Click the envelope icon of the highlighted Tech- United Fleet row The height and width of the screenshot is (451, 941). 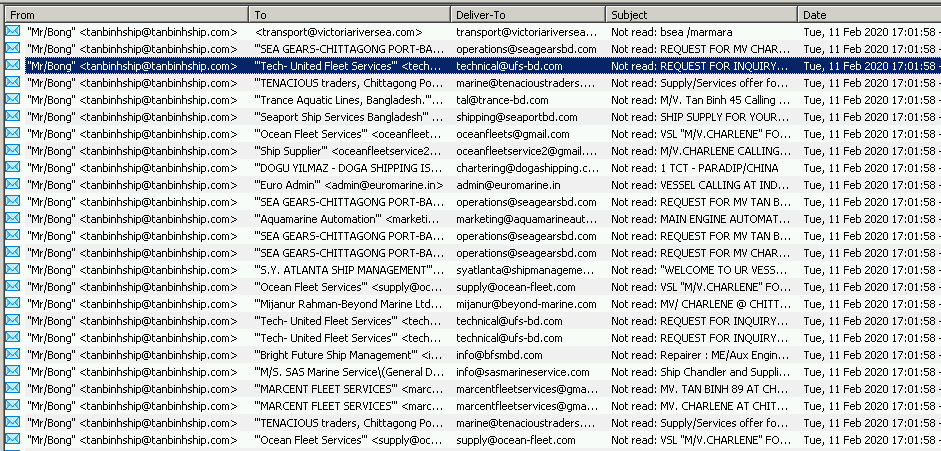pos(13,65)
